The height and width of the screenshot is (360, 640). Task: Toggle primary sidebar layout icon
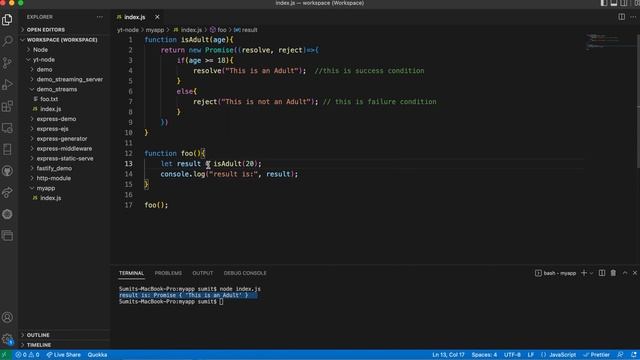604,3
